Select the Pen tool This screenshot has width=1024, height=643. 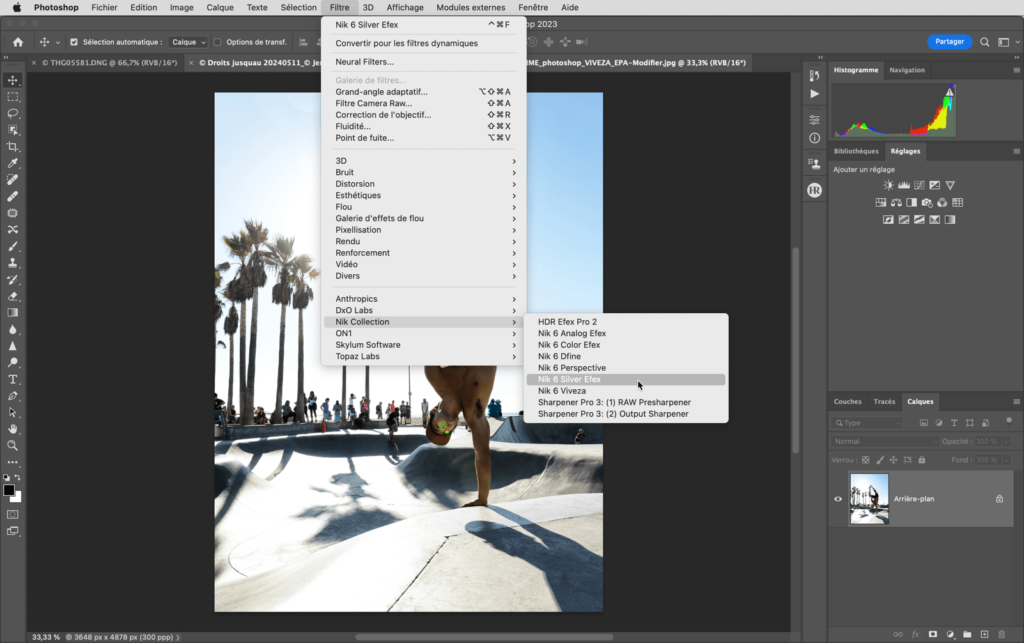(12, 396)
